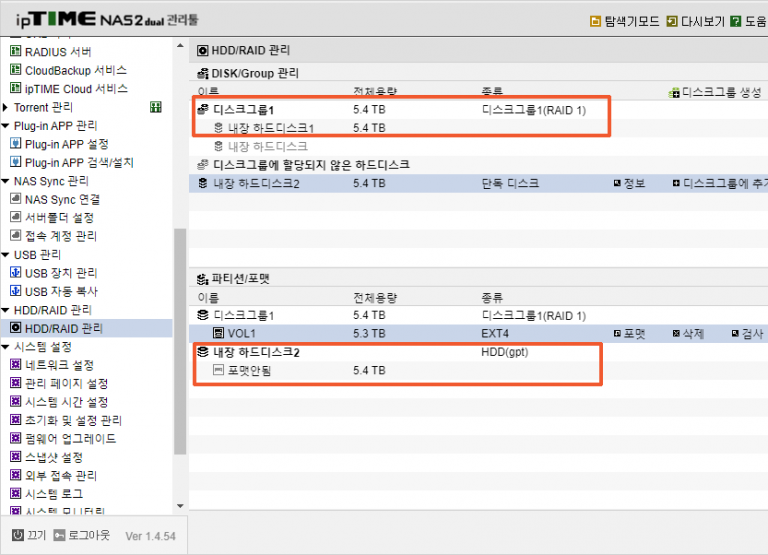
Task: Click 로그아웃 to log out
Action: 82,535
